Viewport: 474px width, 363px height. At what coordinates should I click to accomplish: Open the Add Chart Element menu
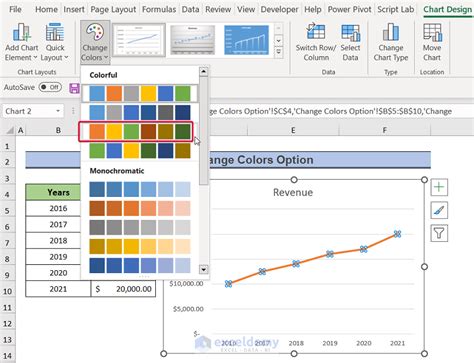22,42
